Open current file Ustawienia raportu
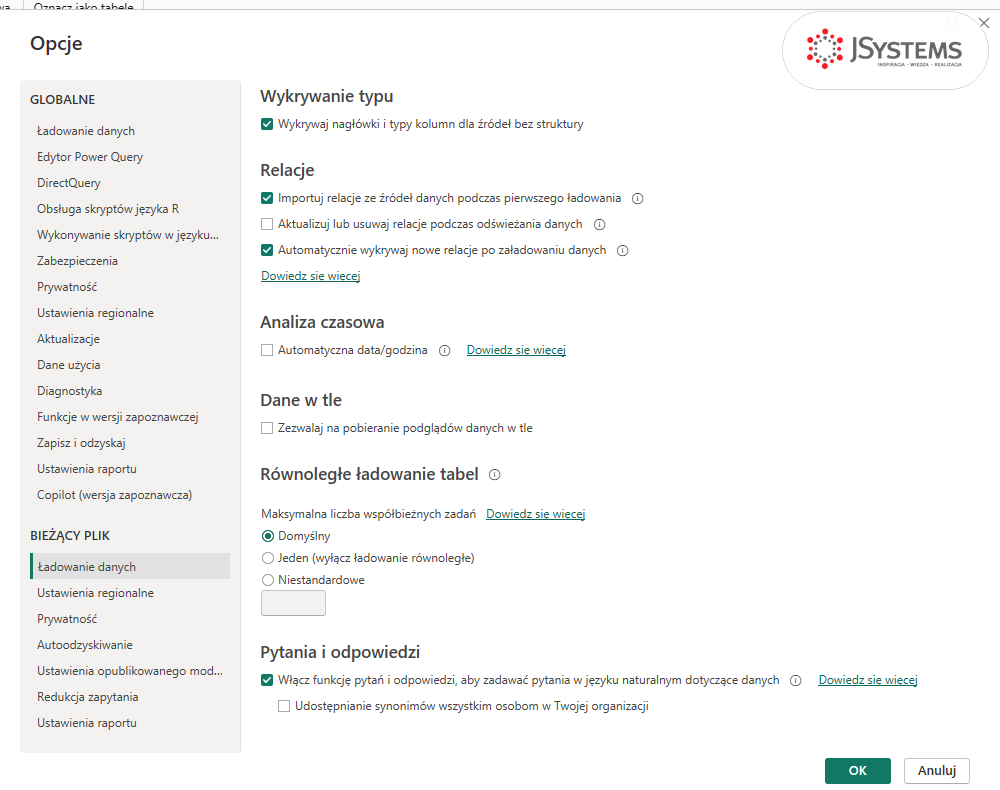The image size is (1000, 790). coord(130,723)
